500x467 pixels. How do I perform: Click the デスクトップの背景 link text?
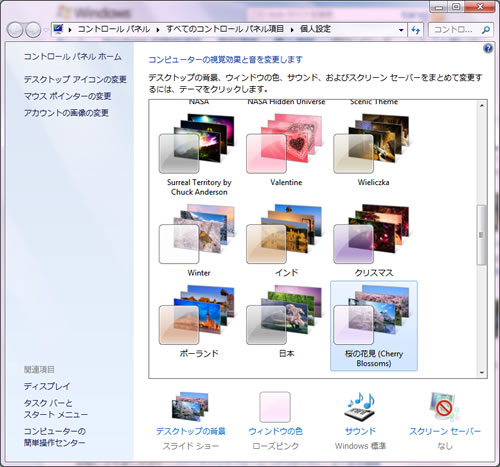coord(191,431)
